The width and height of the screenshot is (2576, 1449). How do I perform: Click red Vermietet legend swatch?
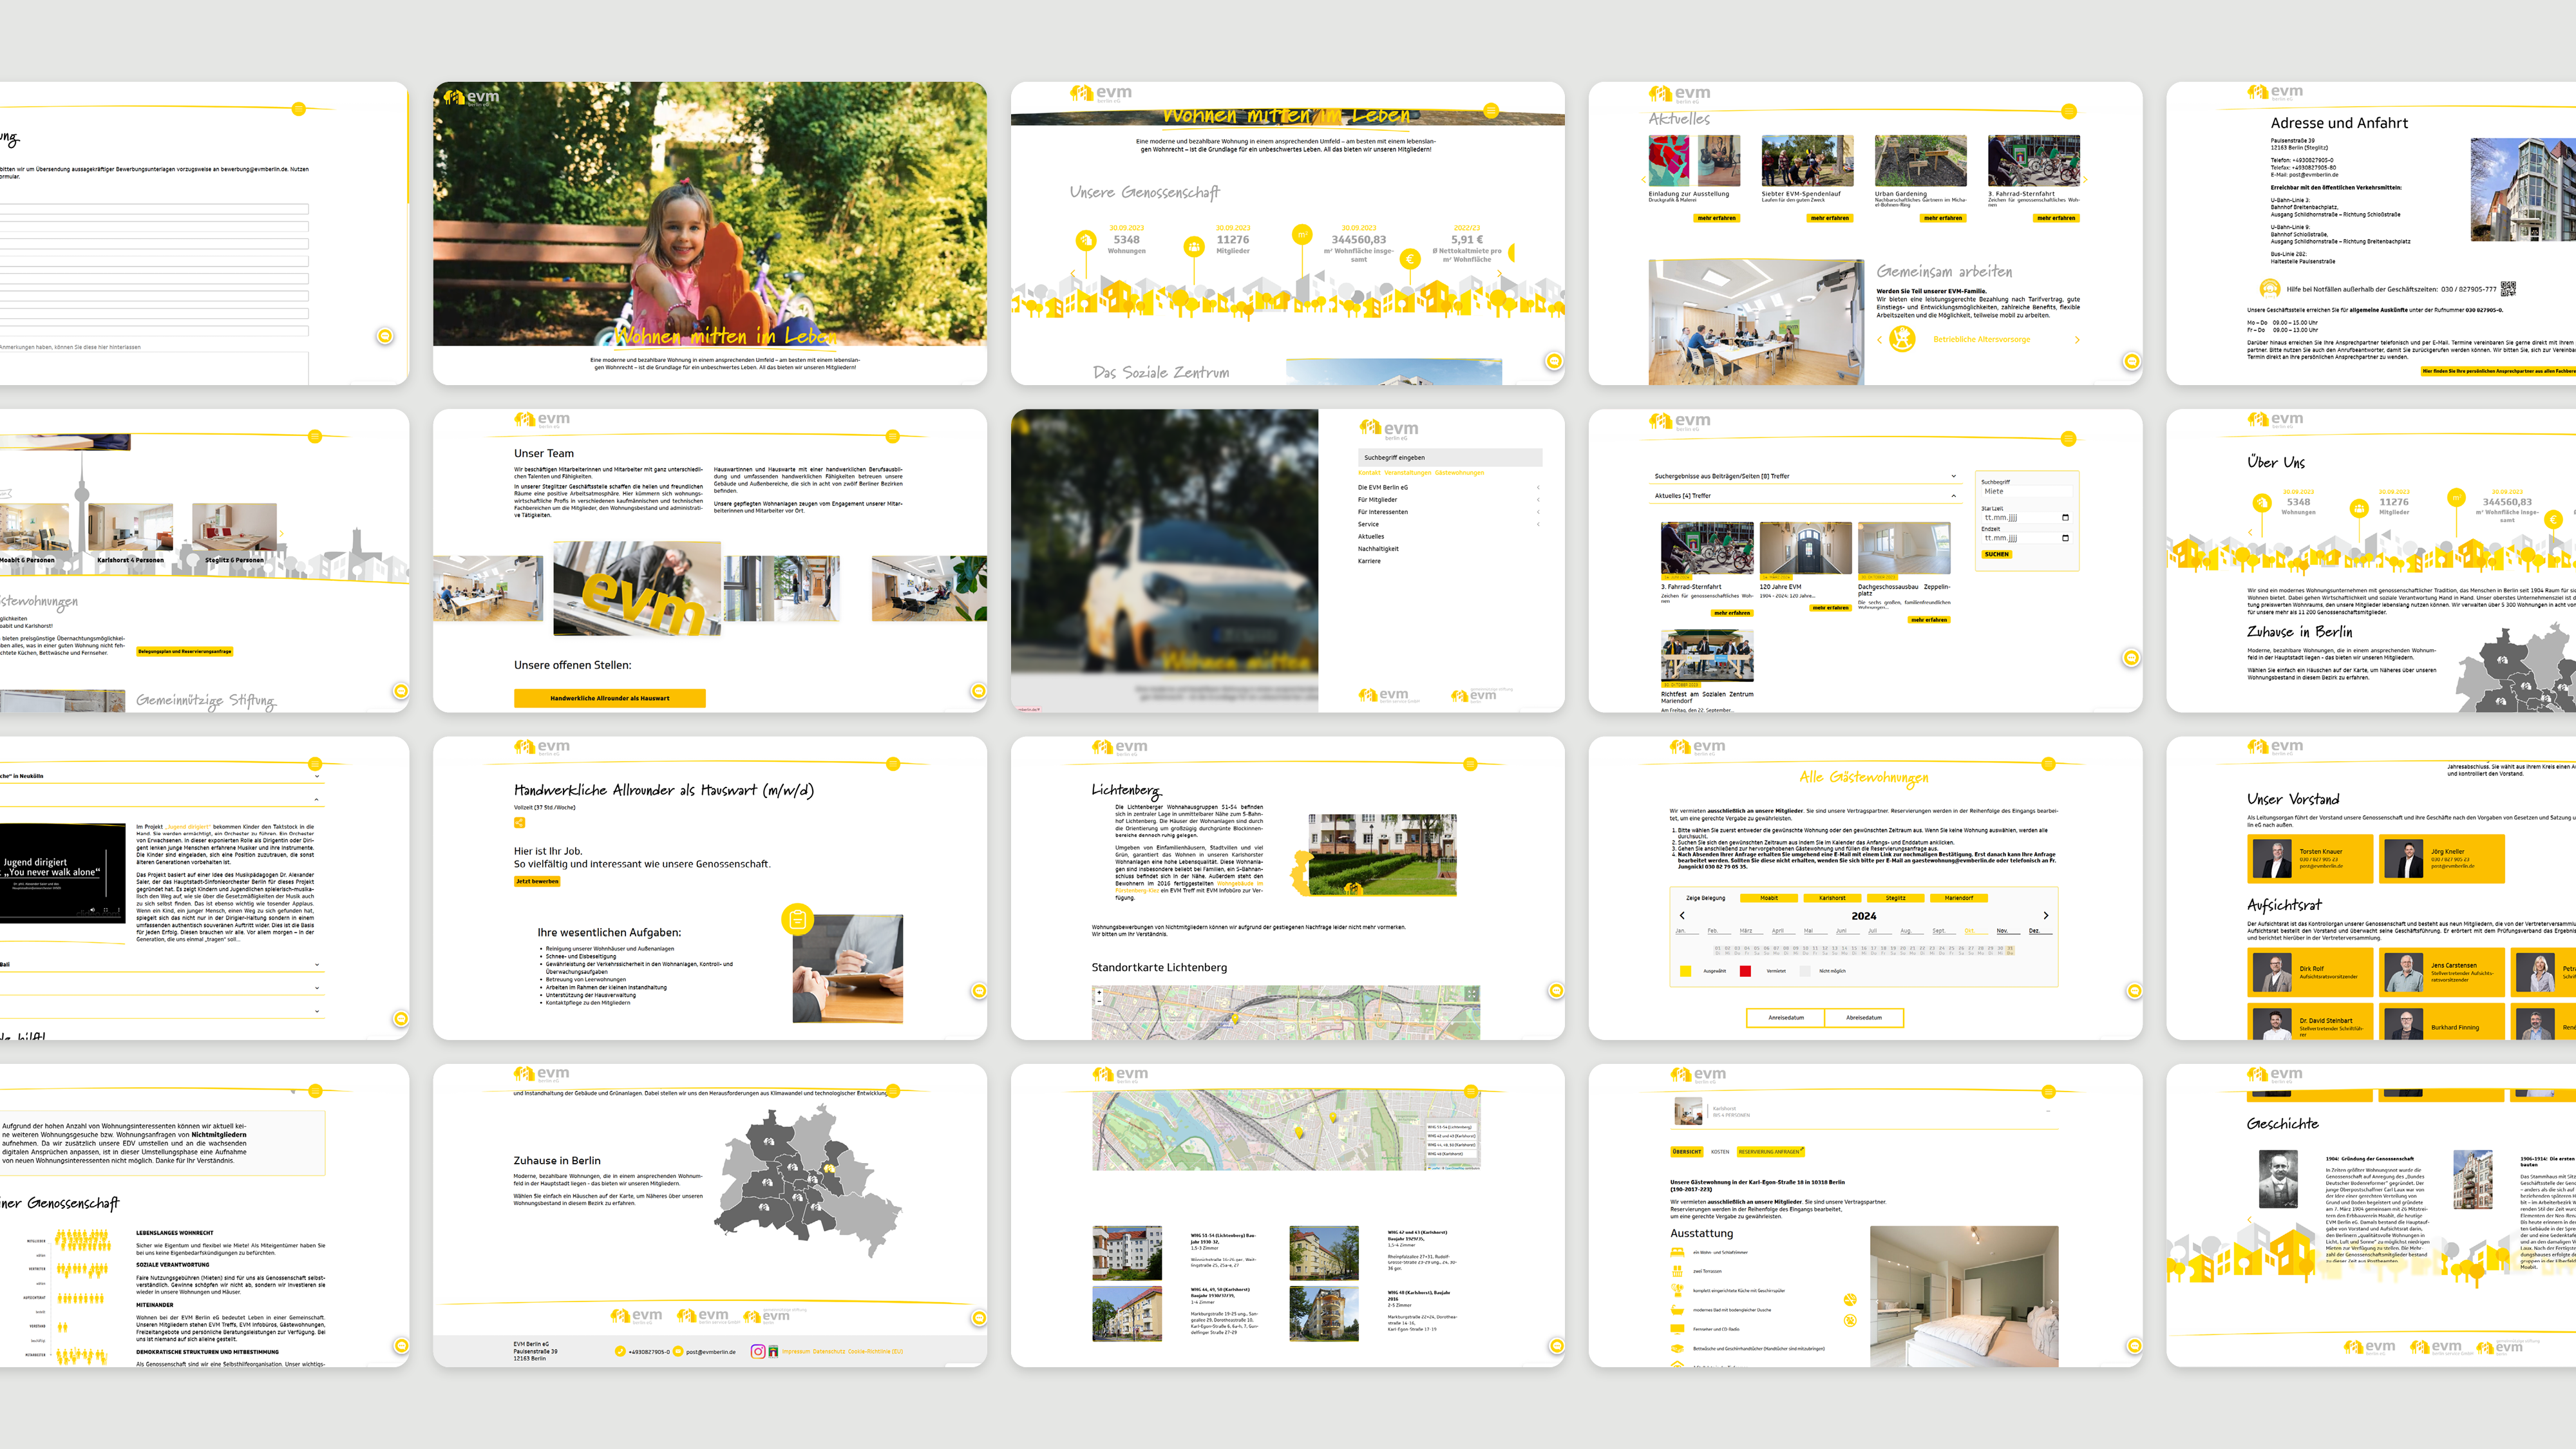[1745, 971]
